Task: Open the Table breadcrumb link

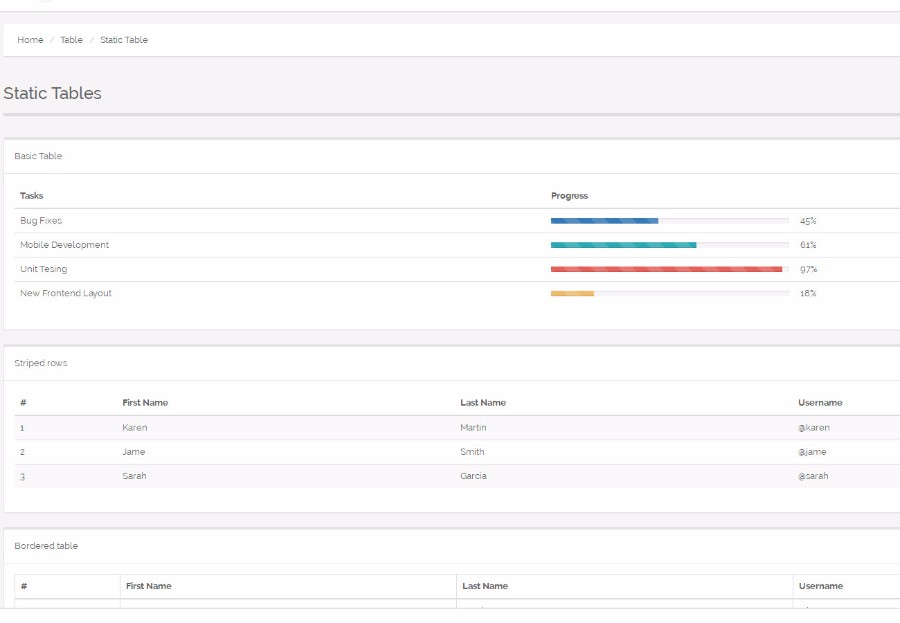Action: click(x=71, y=40)
